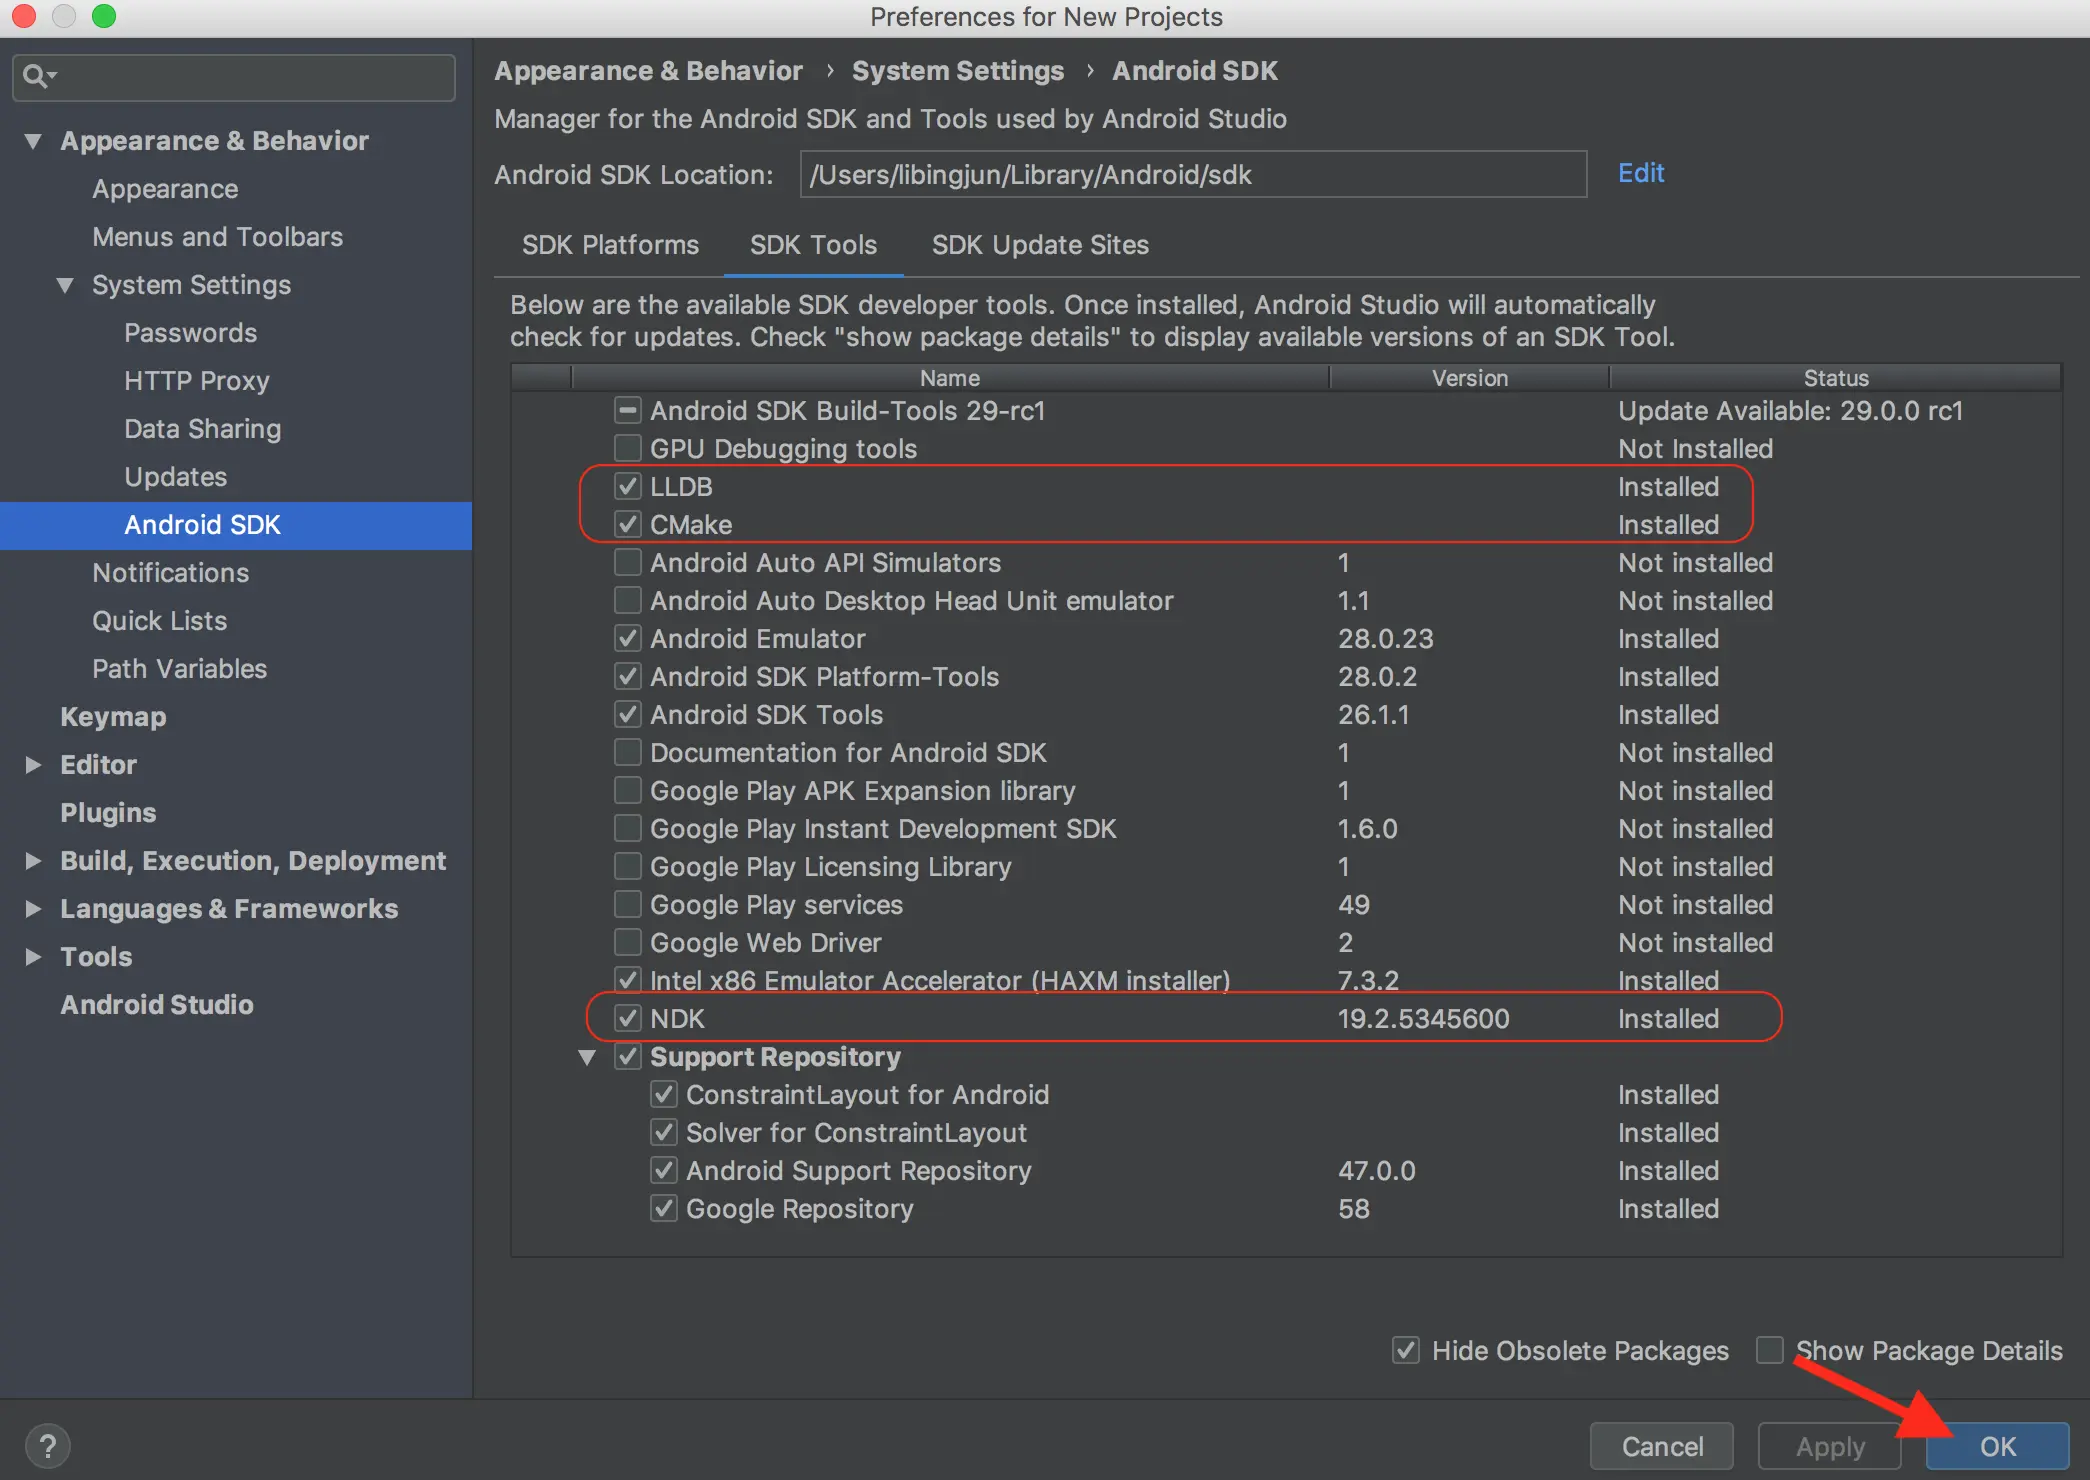Select Data Sharing settings

[x=202, y=429]
